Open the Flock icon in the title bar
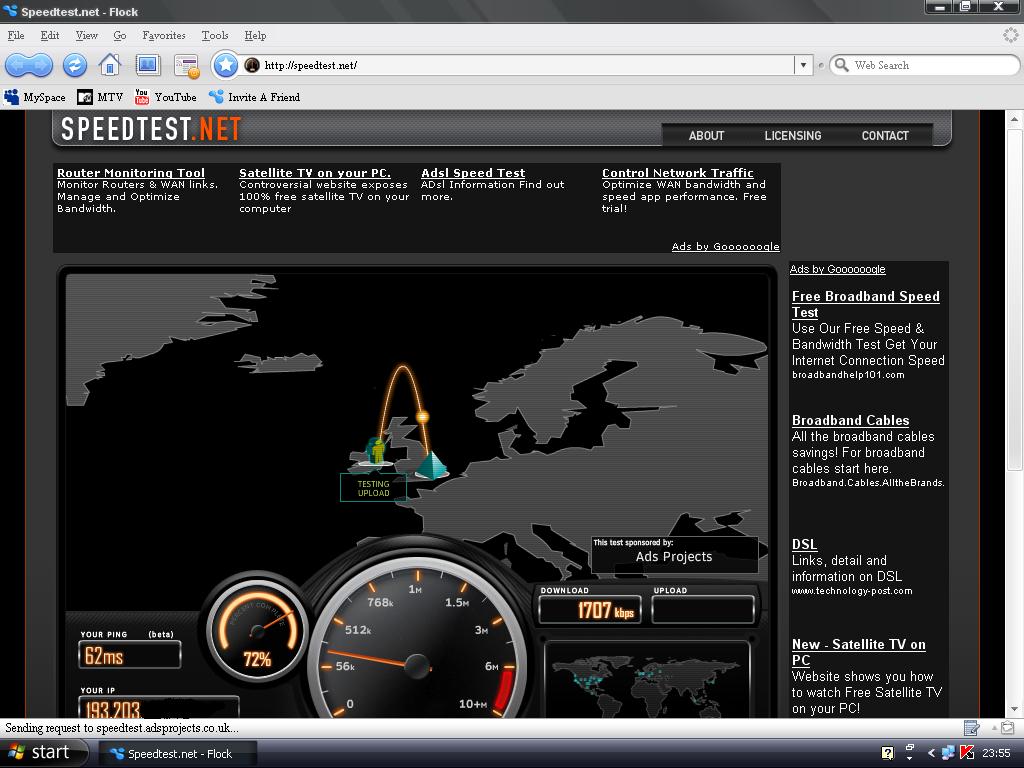Screen dimensions: 1024x768 [10, 11]
